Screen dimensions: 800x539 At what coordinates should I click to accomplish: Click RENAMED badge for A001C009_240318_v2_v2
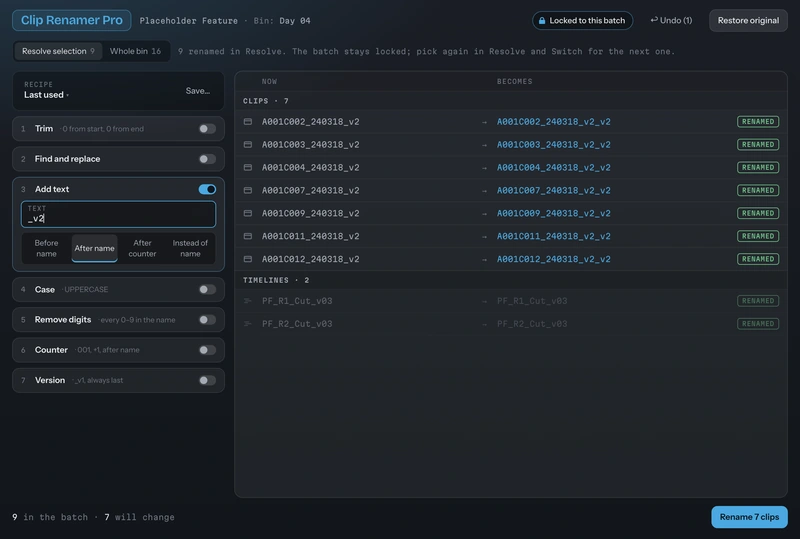click(x=758, y=213)
